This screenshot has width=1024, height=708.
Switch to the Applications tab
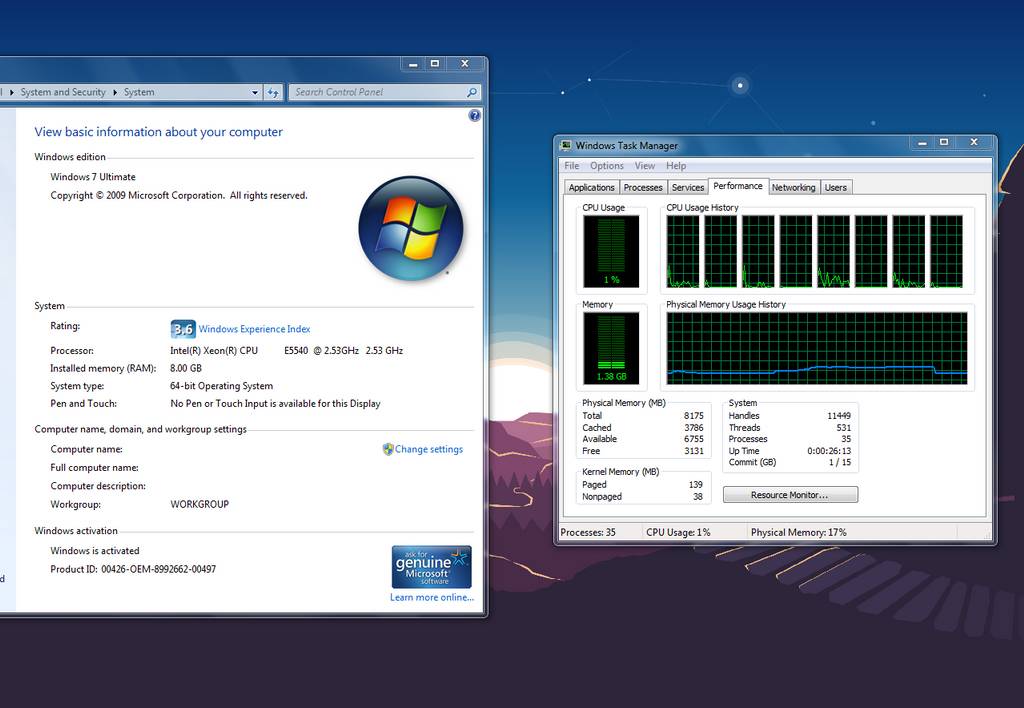point(592,187)
